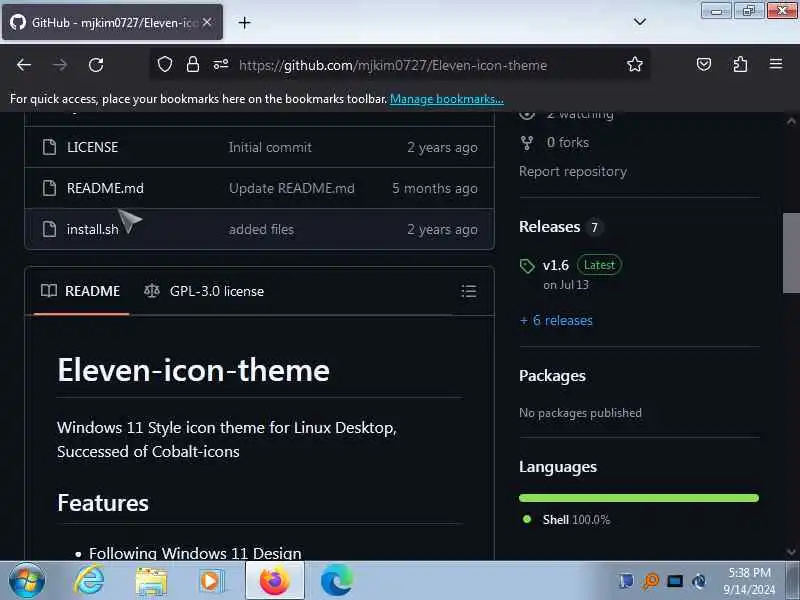
Task: Click the address bar URL field
Action: (x=393, y=65)
